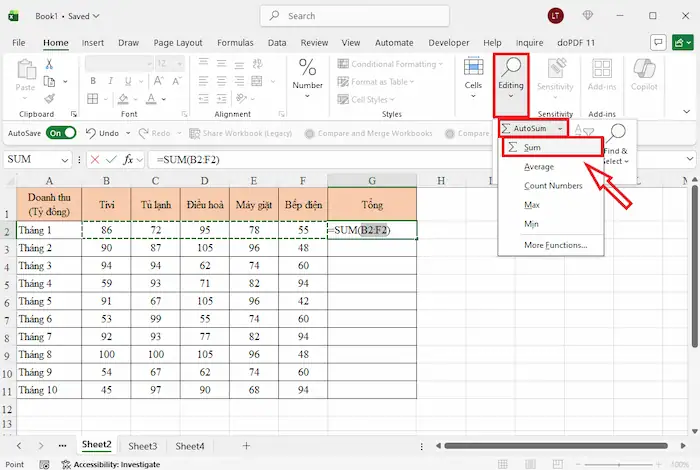The height and width of the screenshot is (470, 700).
Task: Open More Functions from the AutoSum list
Action: (555, 245)
